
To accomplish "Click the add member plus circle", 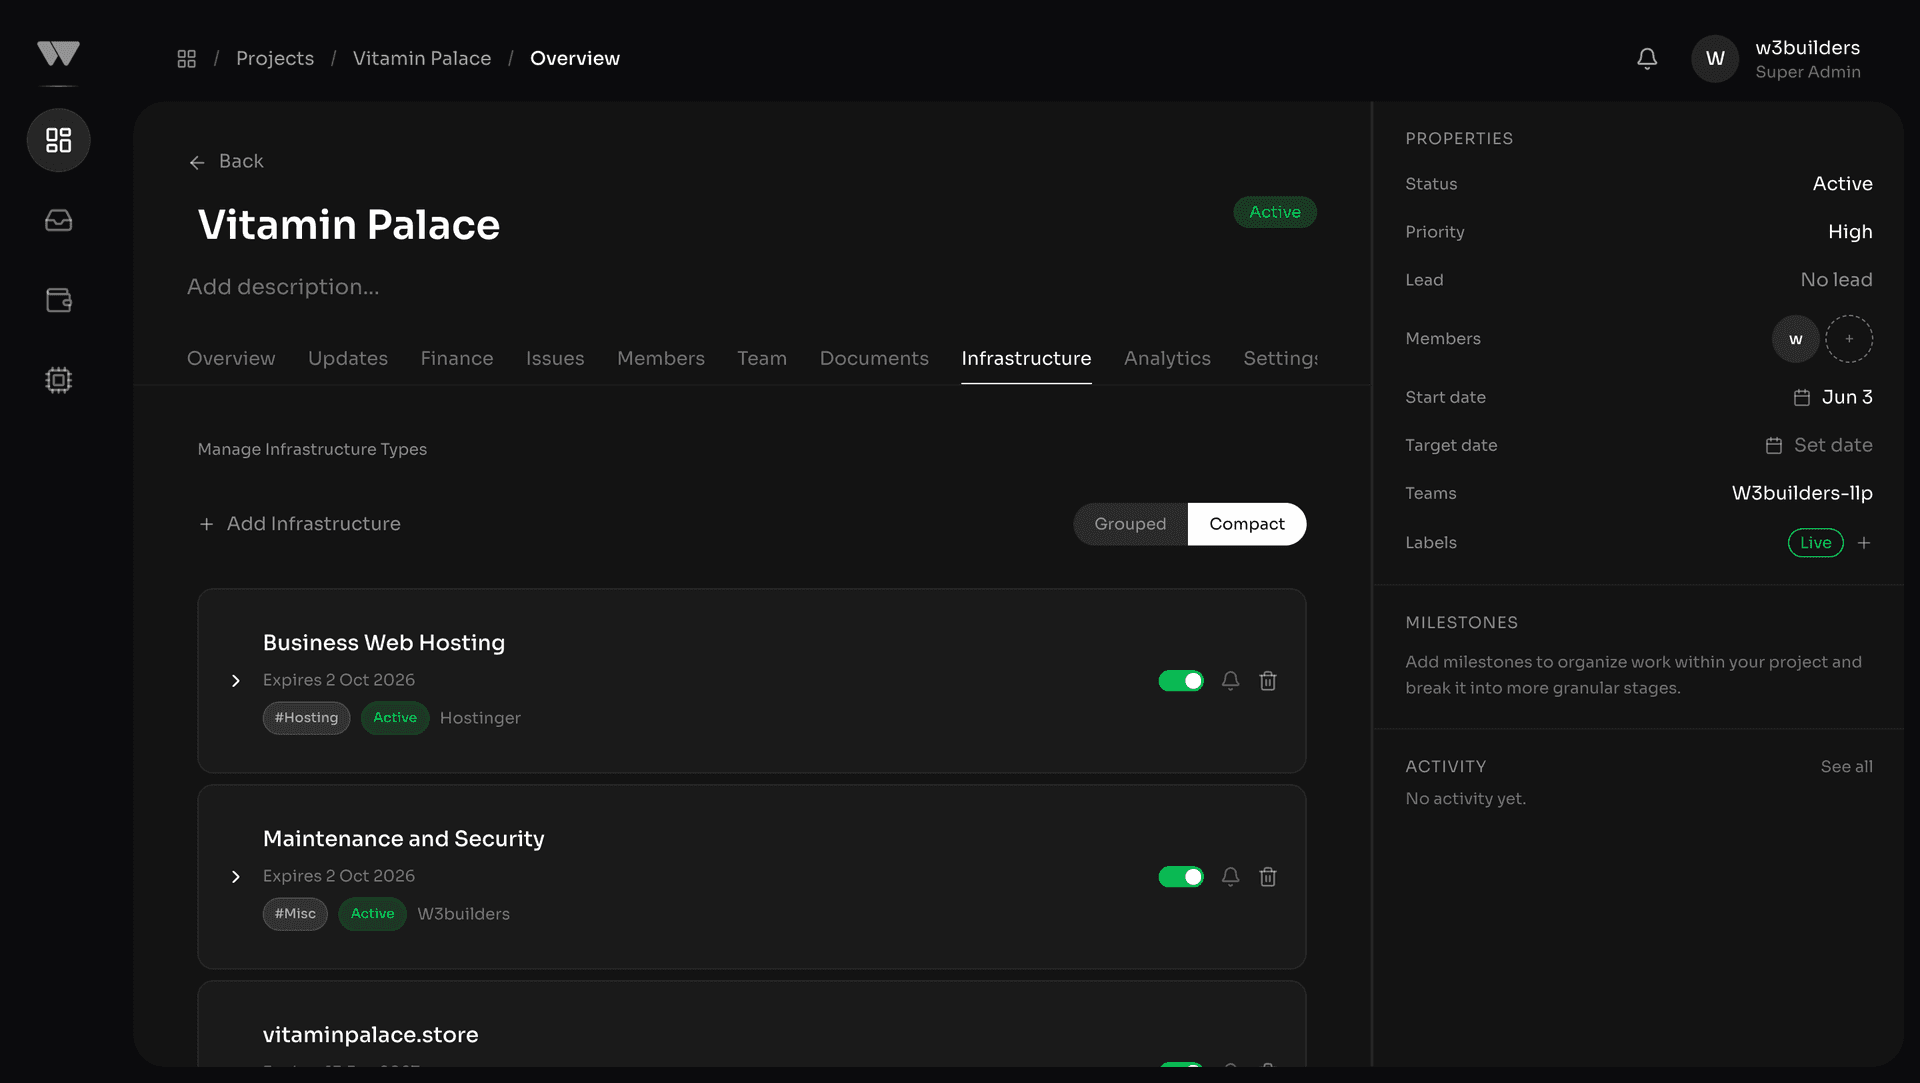I will pyautogui.click(x=1848, y=339).
